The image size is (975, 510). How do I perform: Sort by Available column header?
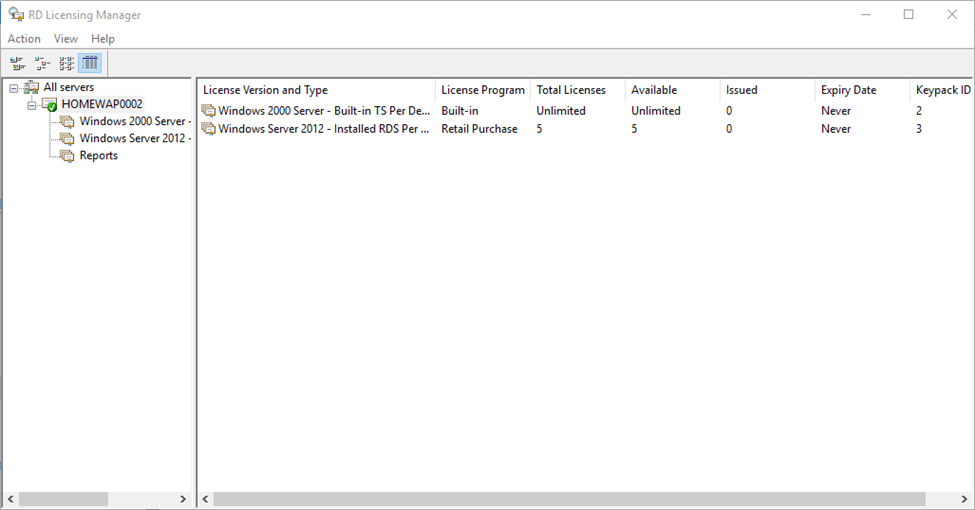pos(672,90)
